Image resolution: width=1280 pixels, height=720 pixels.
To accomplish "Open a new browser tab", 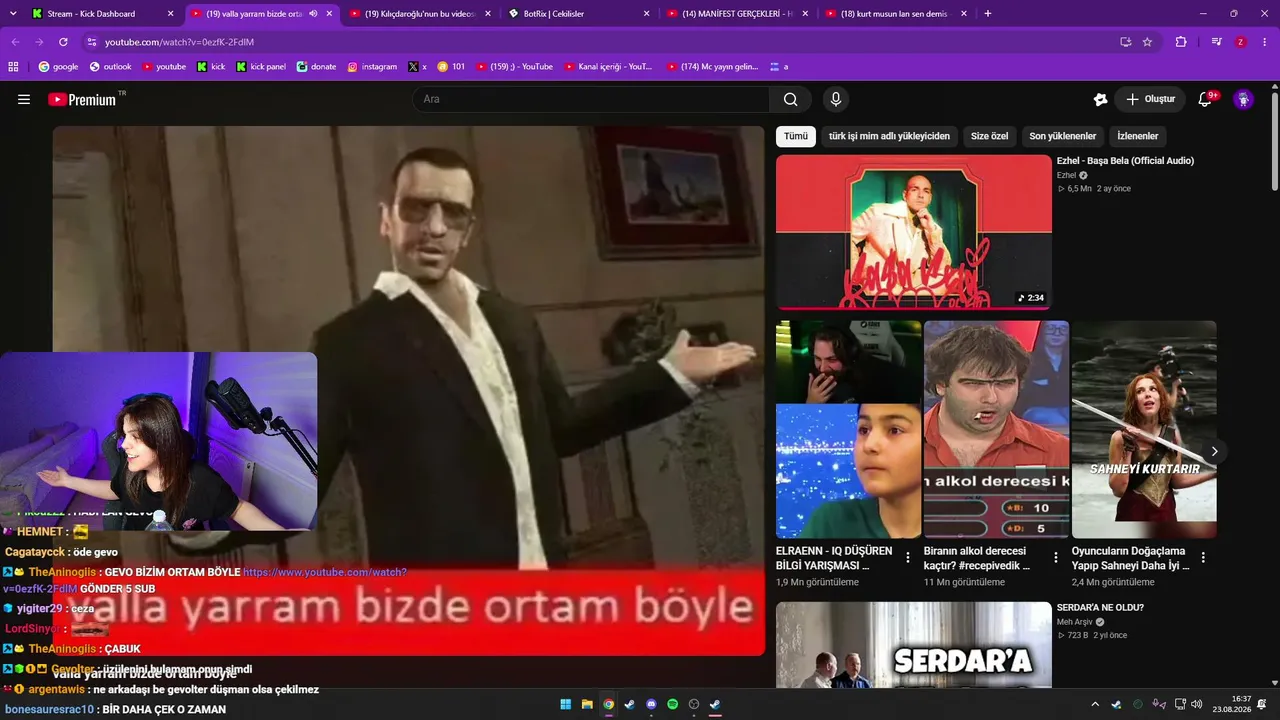I will pos(988,14).
